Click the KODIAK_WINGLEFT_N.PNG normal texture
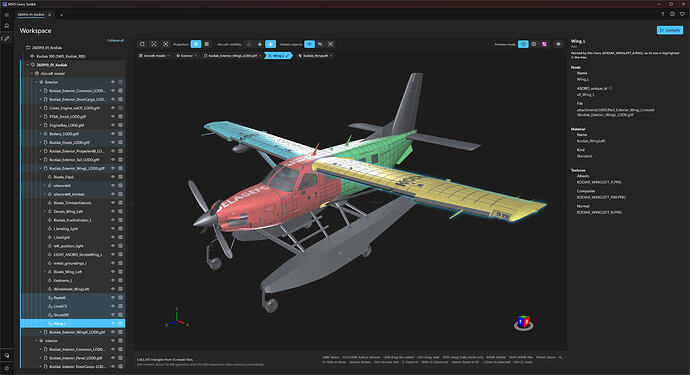This screenshot has width=690, height=375. click(599, 212)
